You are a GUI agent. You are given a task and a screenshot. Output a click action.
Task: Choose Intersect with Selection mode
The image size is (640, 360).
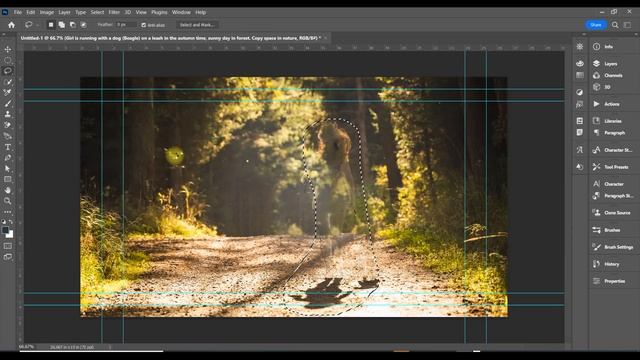(x=84, y=25)
